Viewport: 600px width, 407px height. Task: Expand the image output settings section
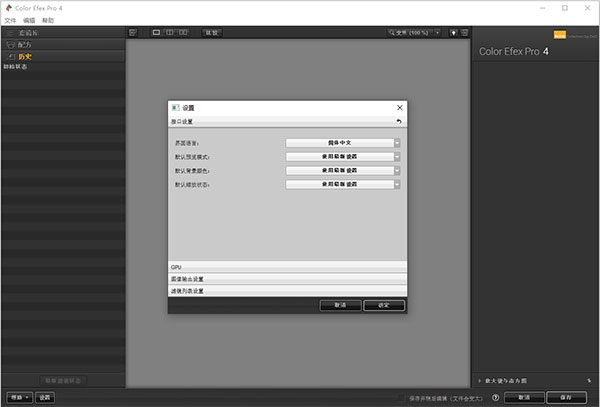click(x=287, y=279)
